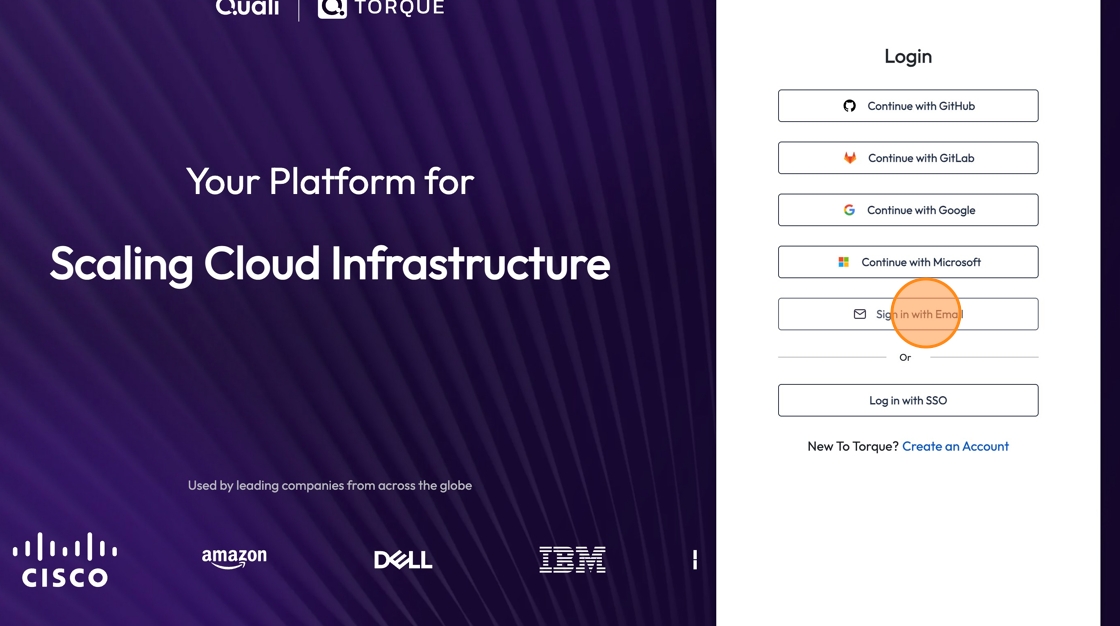Click 'Your Platform for' text
1120x626 pixels.
[x=330, y=182]
